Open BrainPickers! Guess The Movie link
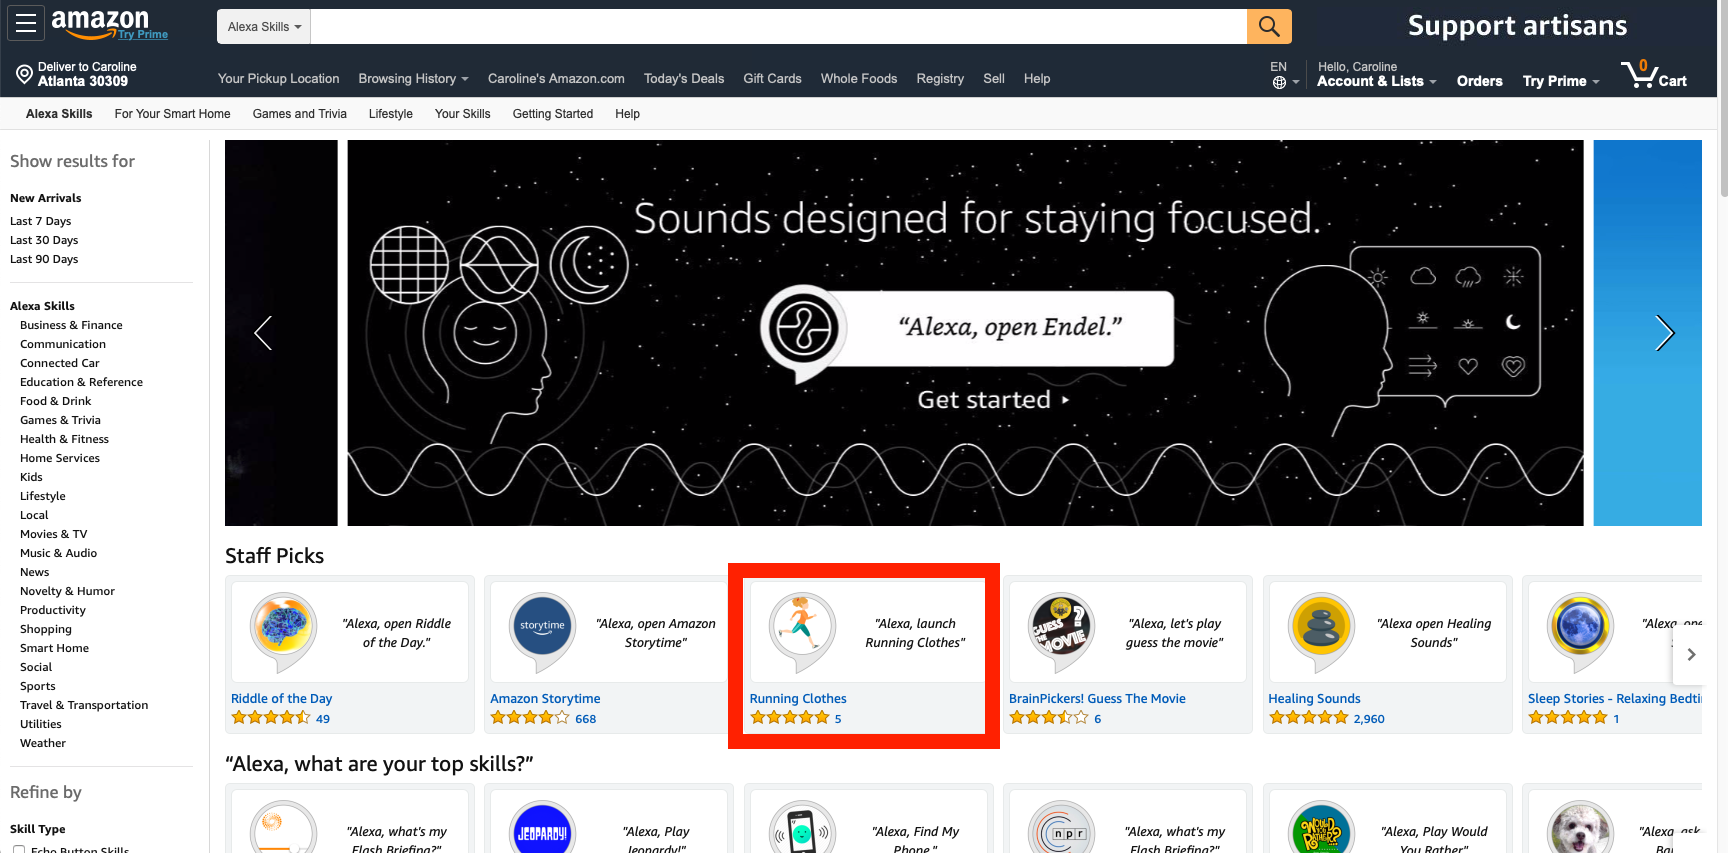1728x853 pixels. pos(1097,699)
